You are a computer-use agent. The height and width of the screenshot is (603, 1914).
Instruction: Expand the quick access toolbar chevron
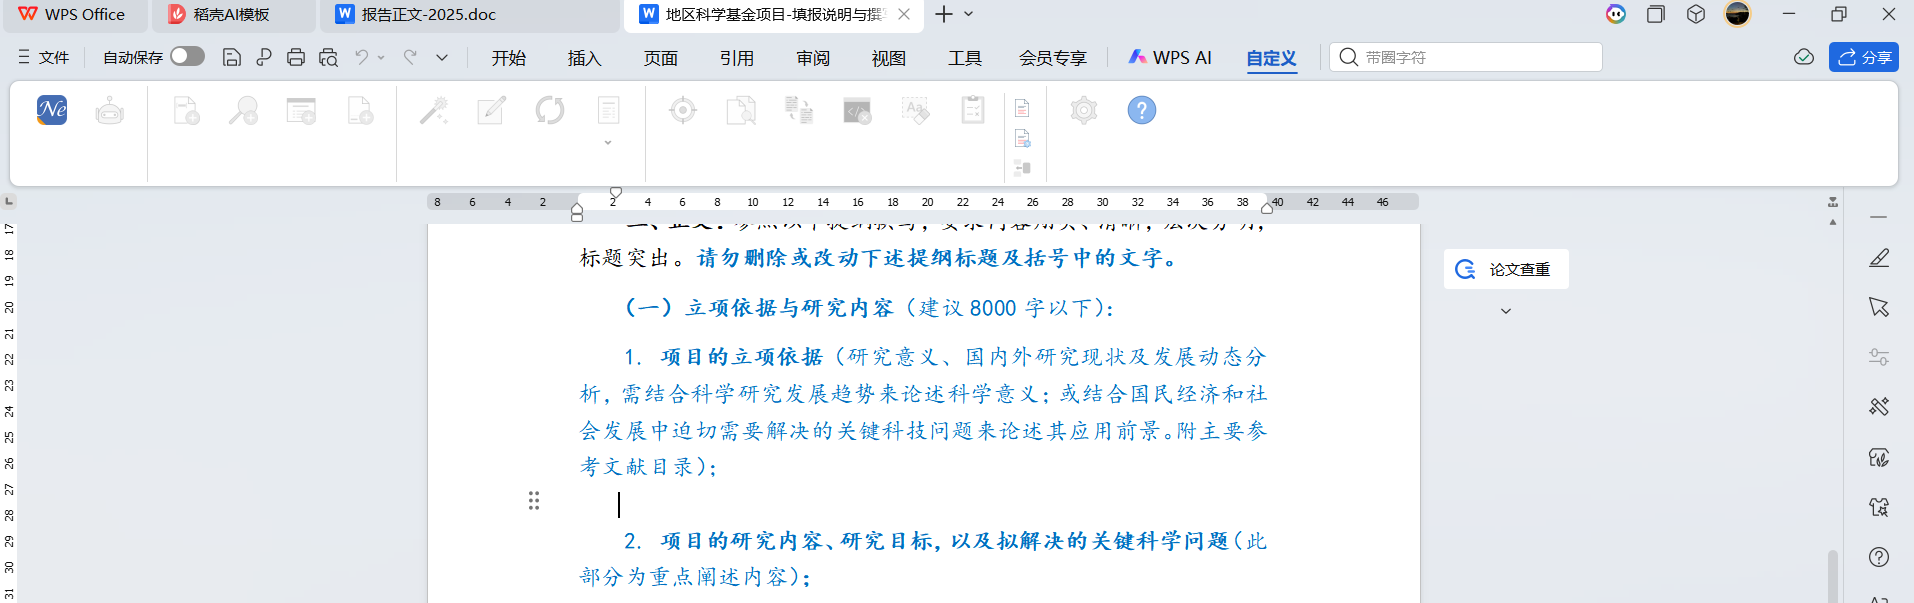coord(442,58)
